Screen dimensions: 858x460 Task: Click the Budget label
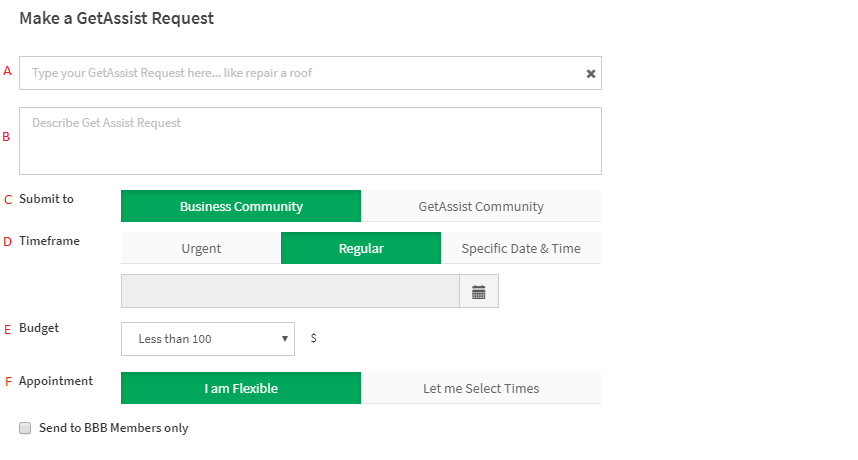(x=39, y=328)
